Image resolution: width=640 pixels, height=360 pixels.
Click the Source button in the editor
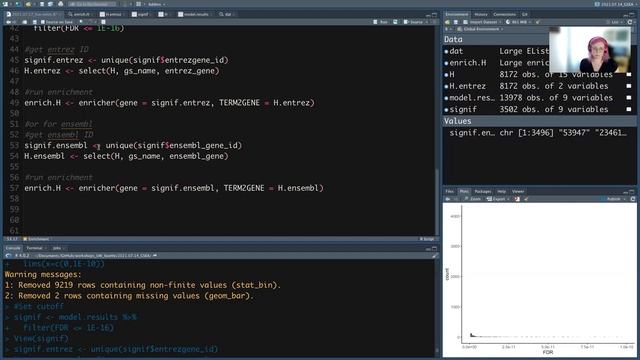click(414, 22)
